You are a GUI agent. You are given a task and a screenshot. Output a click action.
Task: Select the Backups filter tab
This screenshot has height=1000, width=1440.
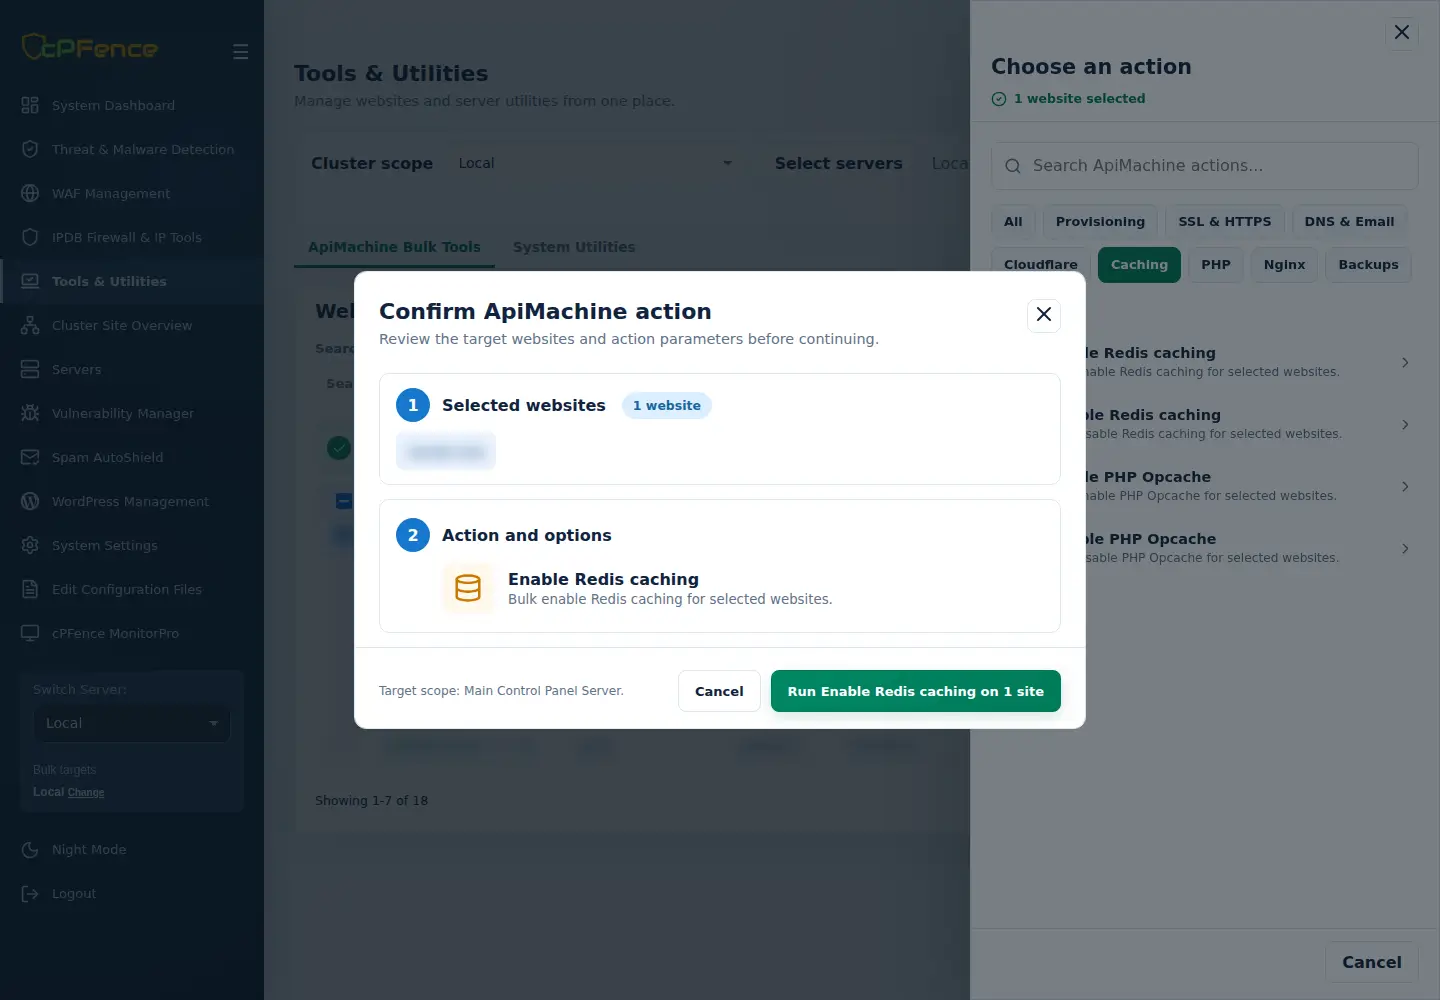pos(1368,265)
